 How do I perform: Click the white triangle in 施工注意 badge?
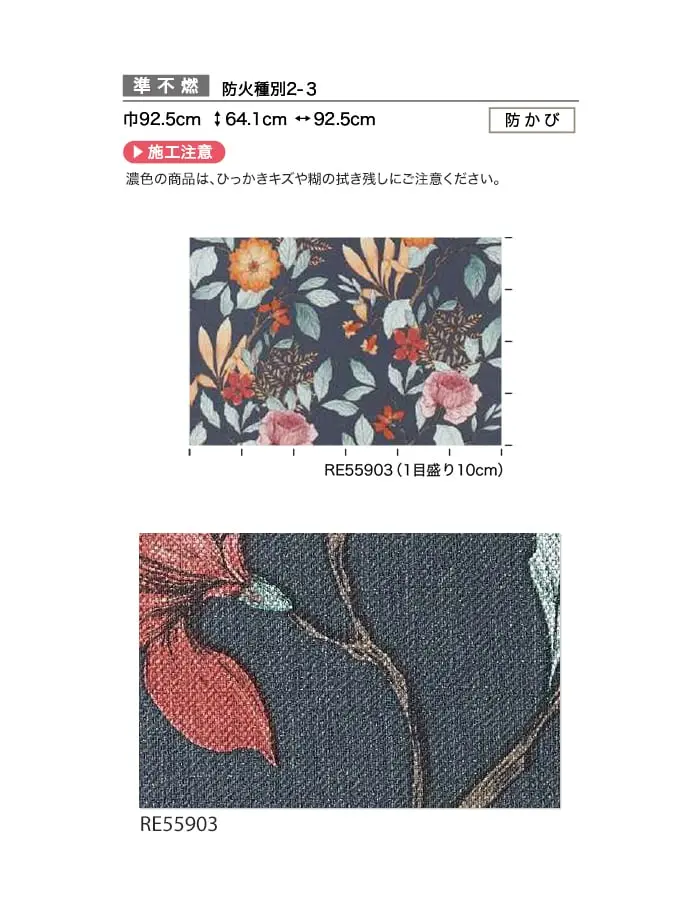(138, 152)
